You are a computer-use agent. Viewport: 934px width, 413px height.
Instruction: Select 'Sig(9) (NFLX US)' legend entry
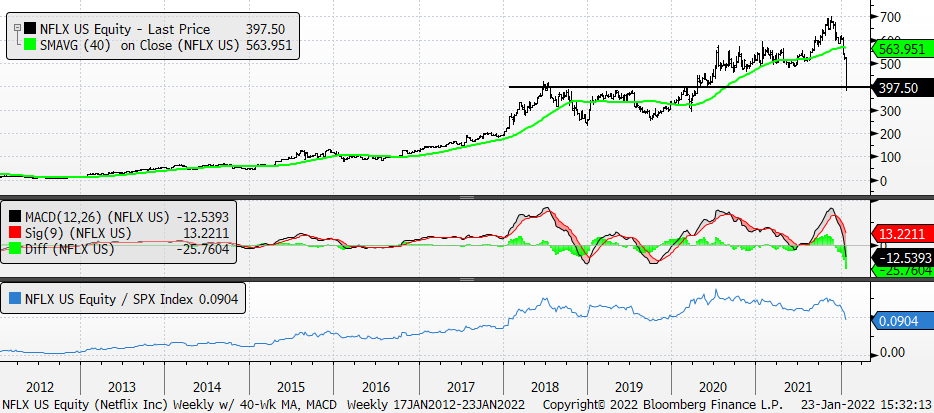point(78,233)
